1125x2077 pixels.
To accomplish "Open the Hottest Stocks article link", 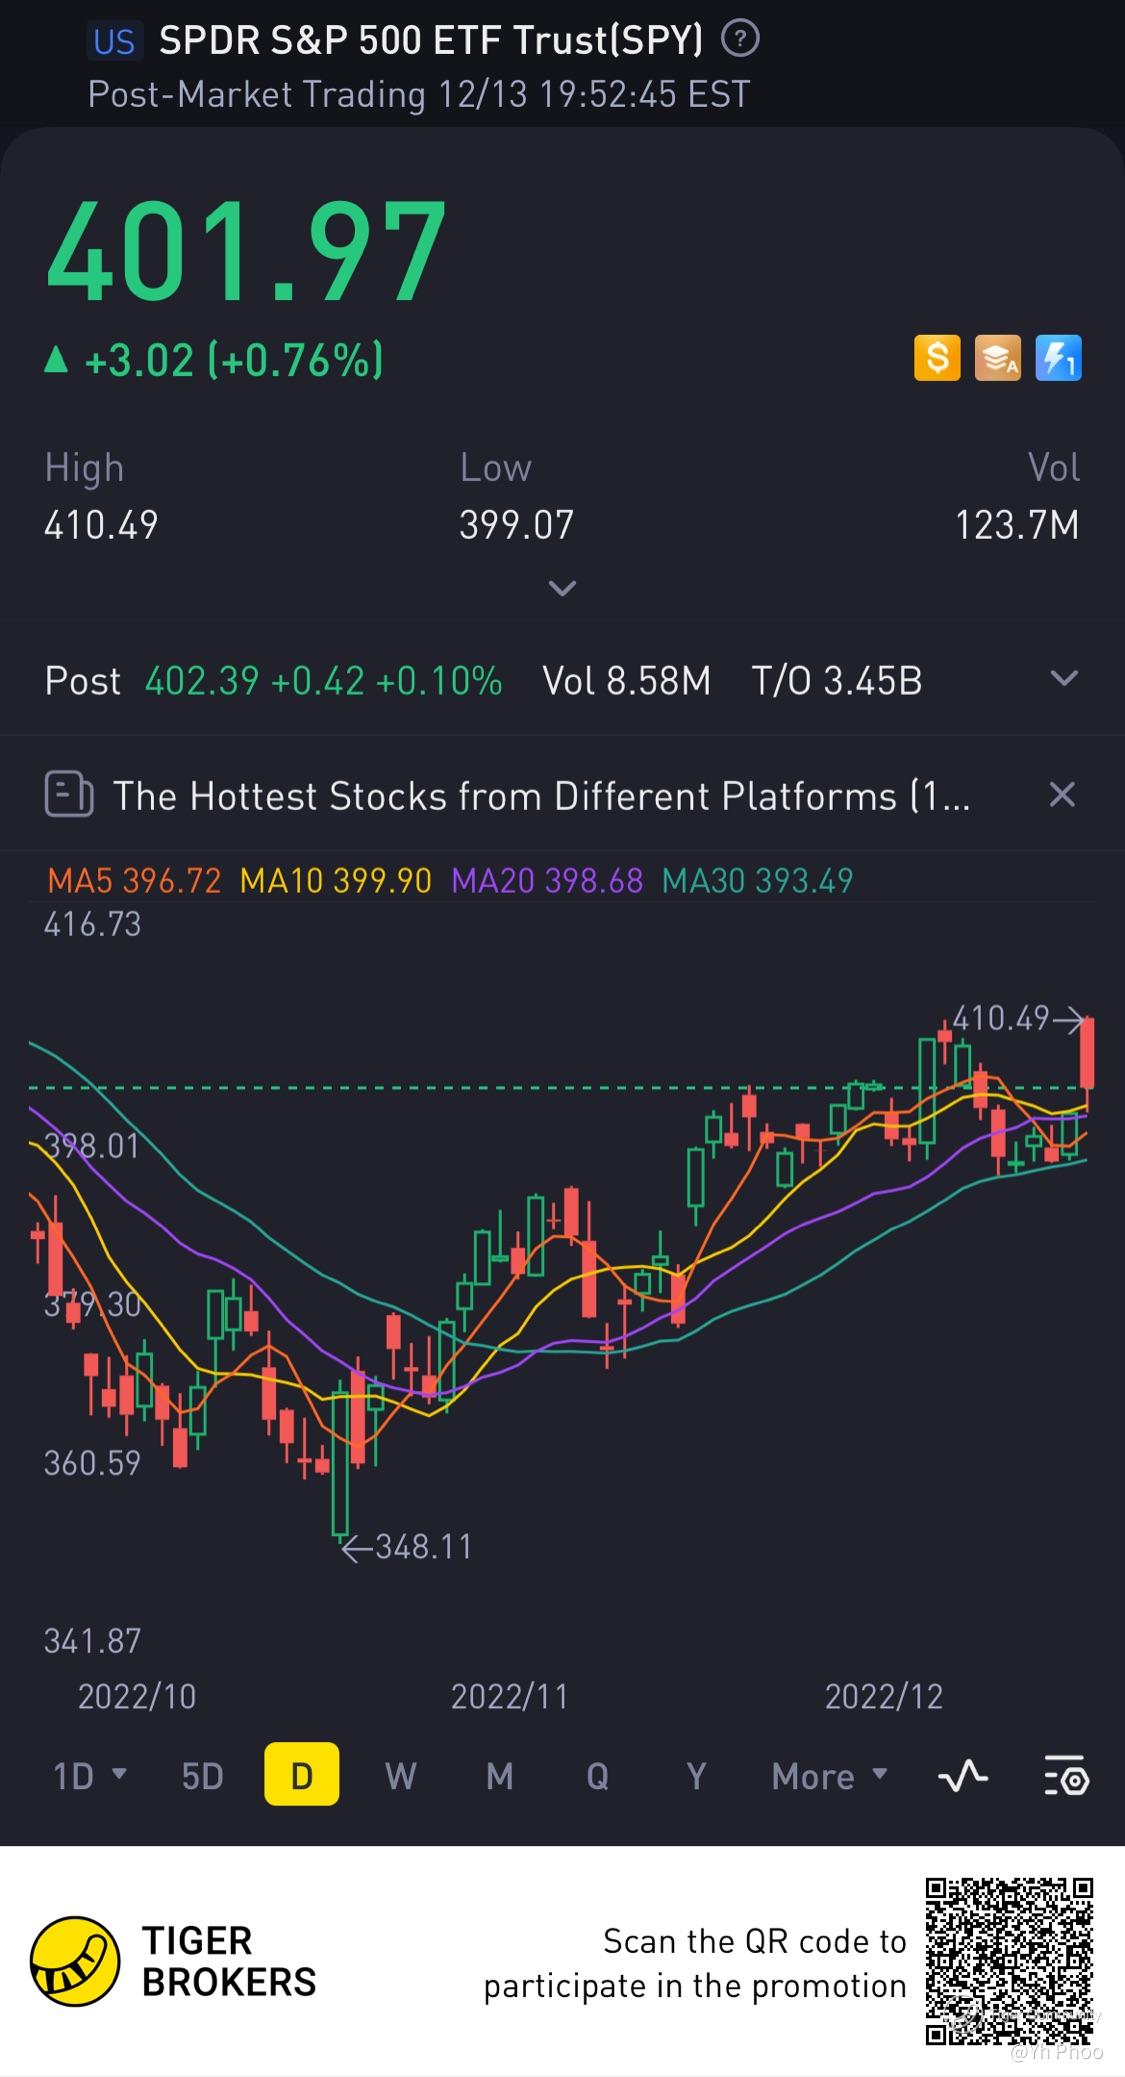I will 541,796.
